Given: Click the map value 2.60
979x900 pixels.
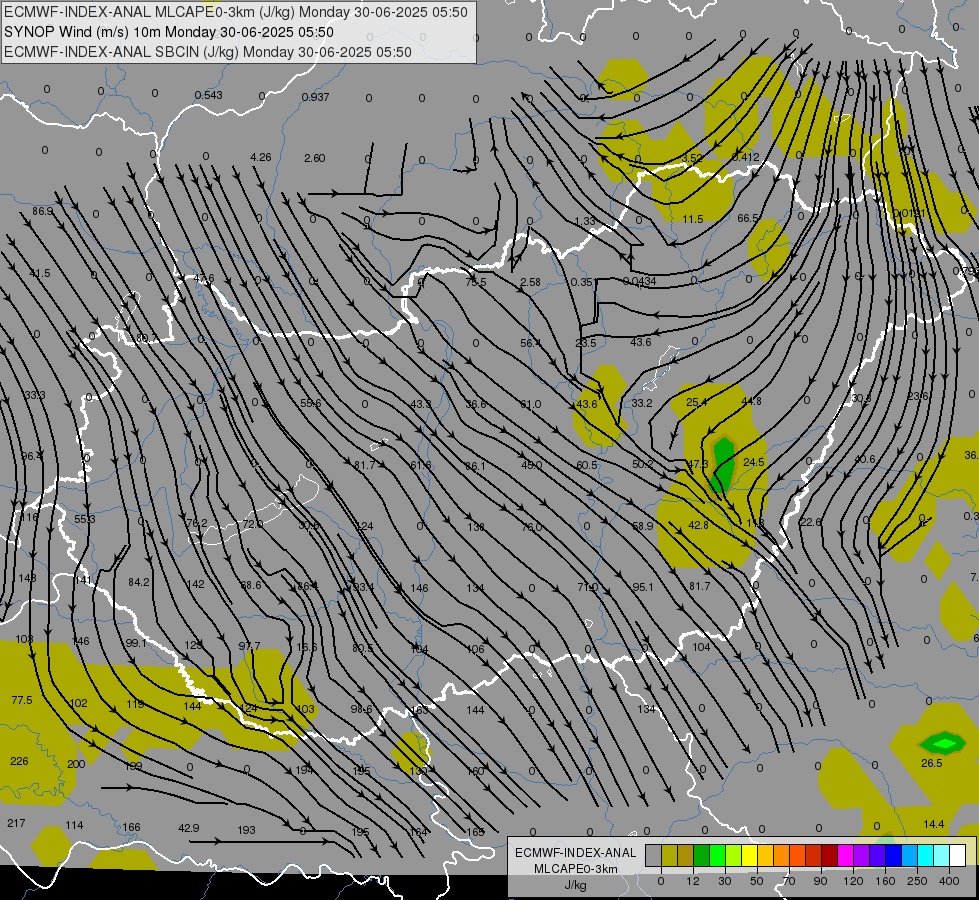Looking at the screenshot, I should coord(315,158).
